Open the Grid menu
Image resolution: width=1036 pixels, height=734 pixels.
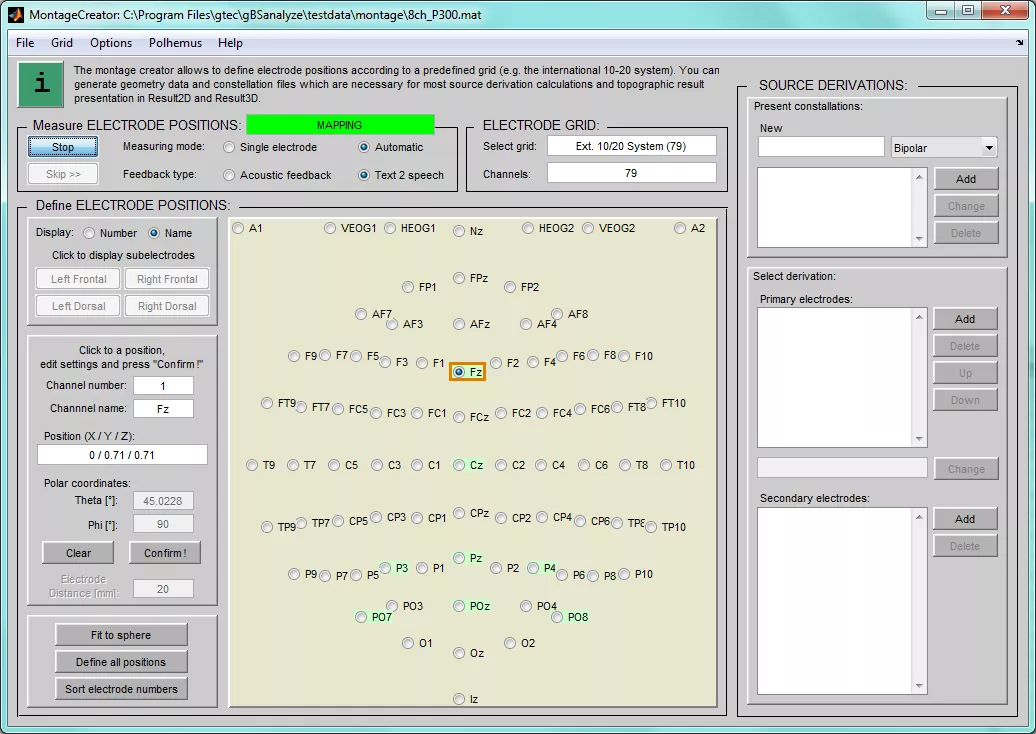[61, 43]
